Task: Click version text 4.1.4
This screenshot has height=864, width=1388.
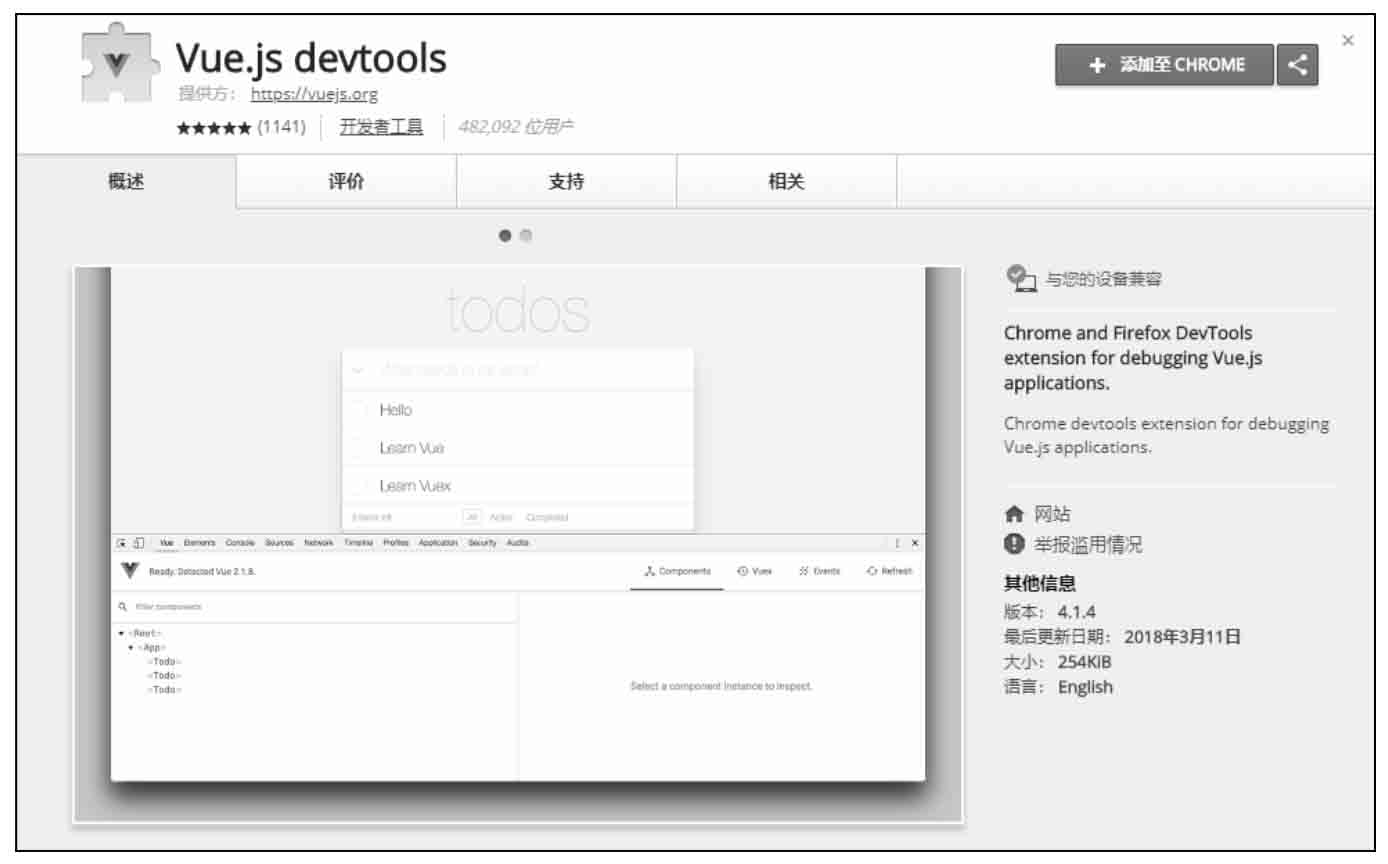Action: coord(1077,613)
